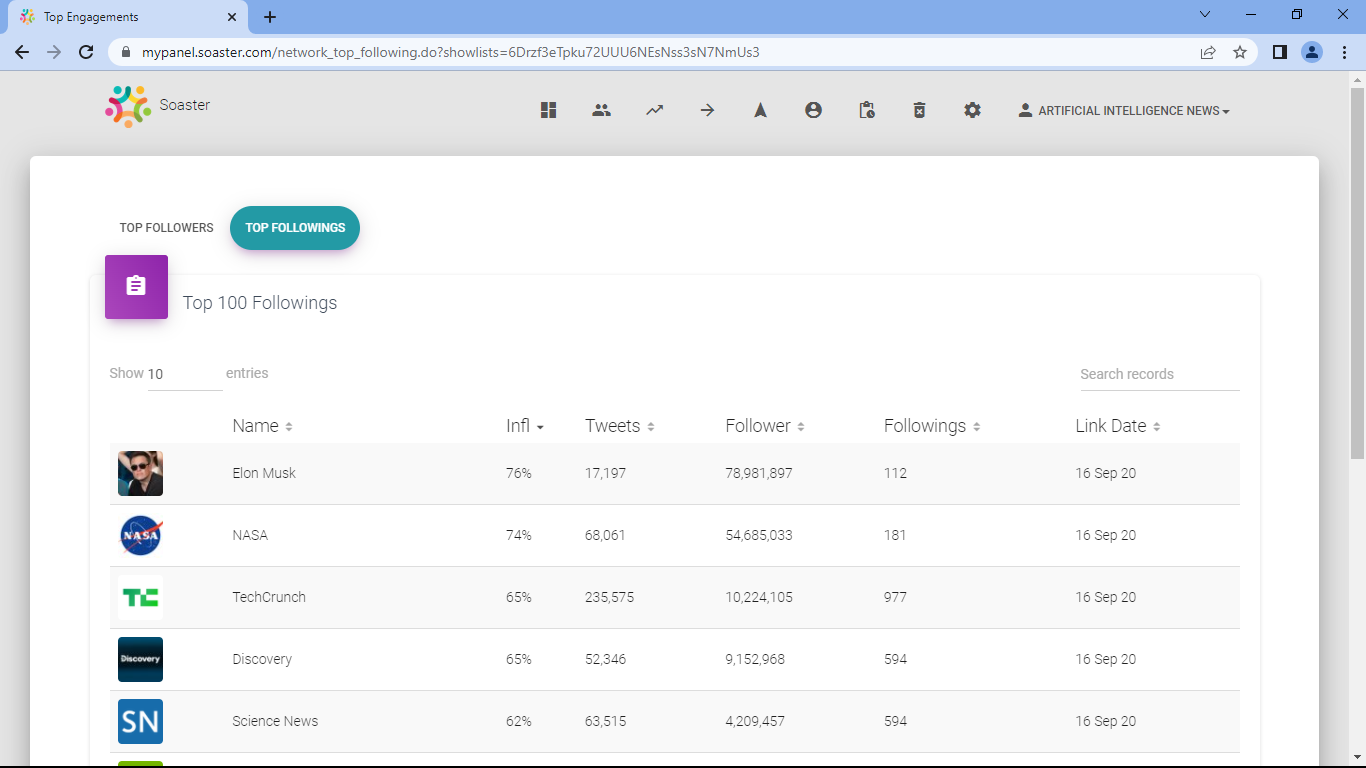Select the Top Engagements browser tab
The height and width of the screenshot is (768, 1366).
(x=128, y=17)
